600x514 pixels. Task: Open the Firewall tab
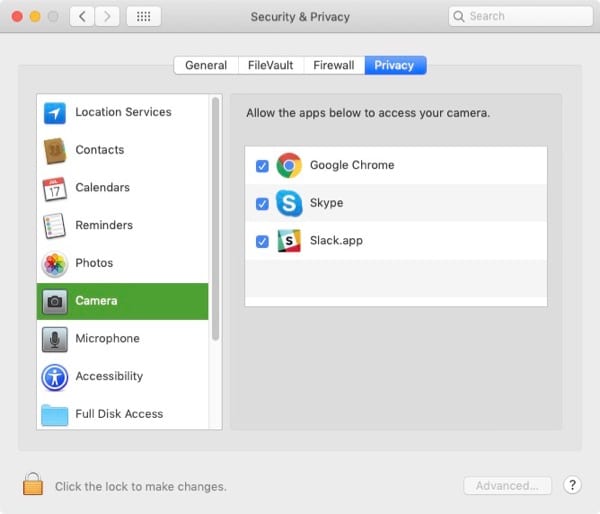click(x=334, y=65)
